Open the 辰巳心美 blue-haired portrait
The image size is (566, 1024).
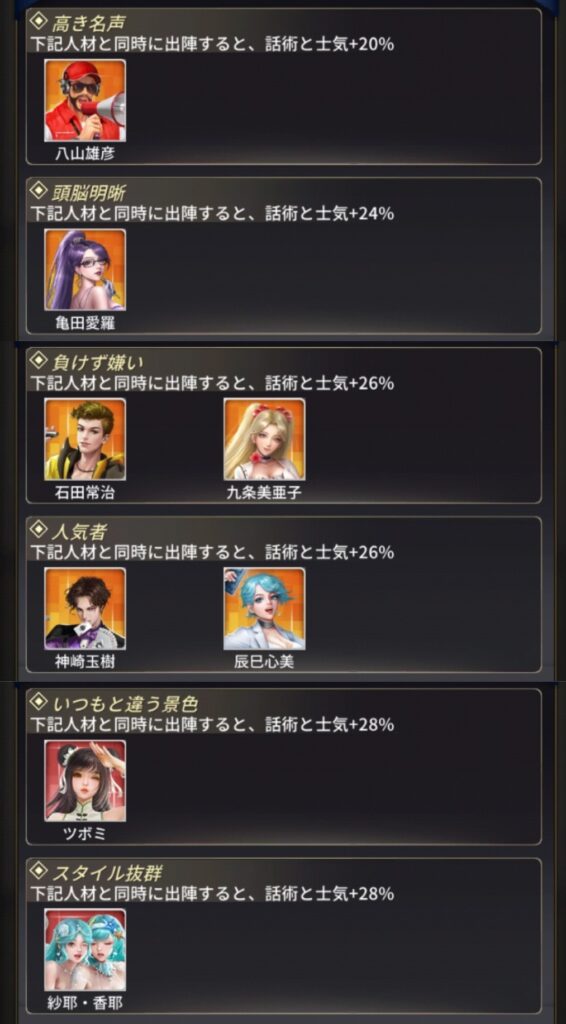coord(264,608)
